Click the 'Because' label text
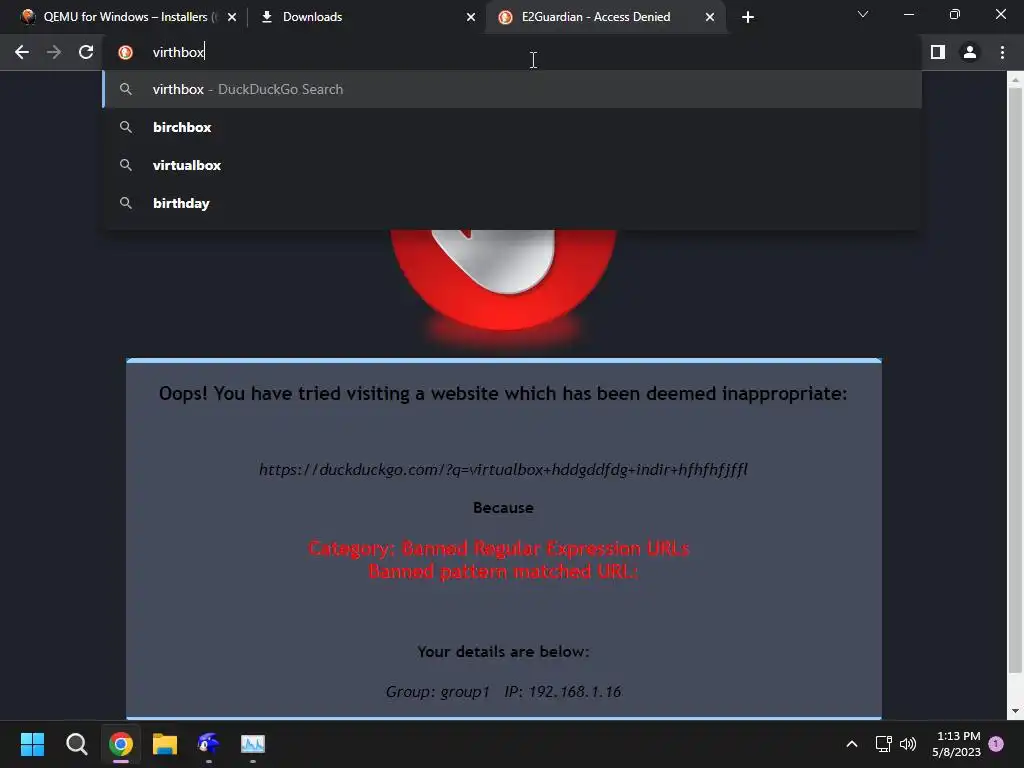Viewport: 1024px width, 768px height. pyautogui.click(x=504, y=508)
